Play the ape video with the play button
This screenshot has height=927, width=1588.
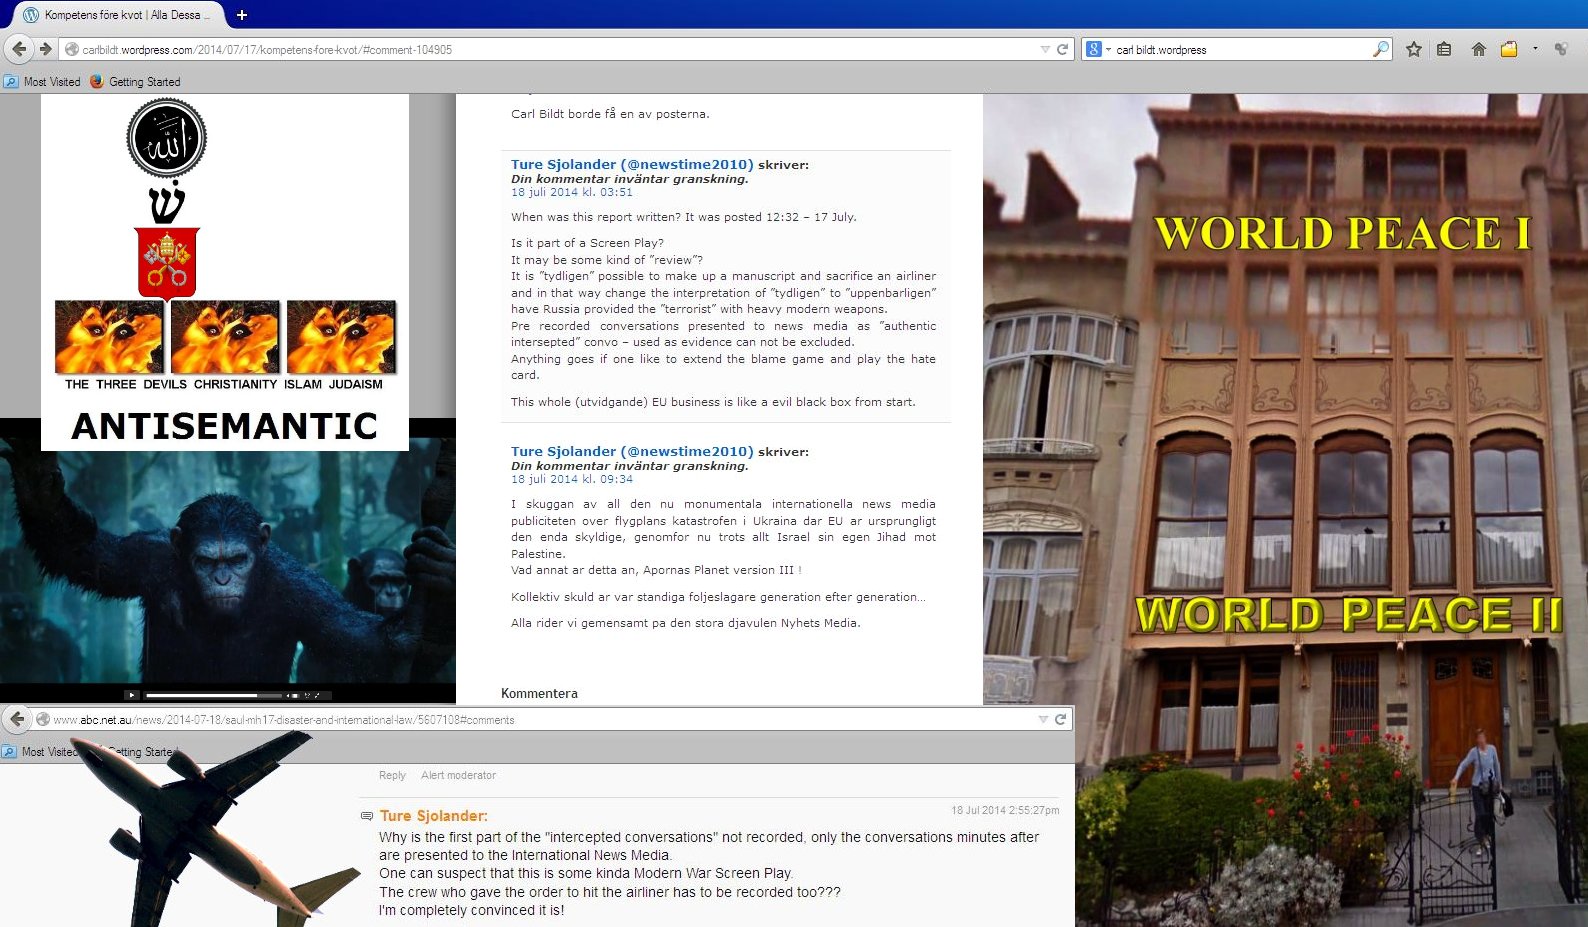pos(132,695)
